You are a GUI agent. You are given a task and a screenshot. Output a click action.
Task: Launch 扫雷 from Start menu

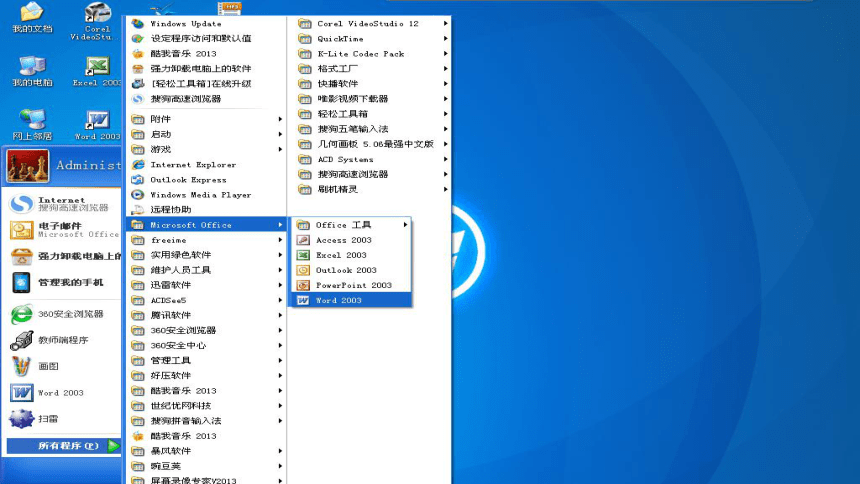[64, 419]
